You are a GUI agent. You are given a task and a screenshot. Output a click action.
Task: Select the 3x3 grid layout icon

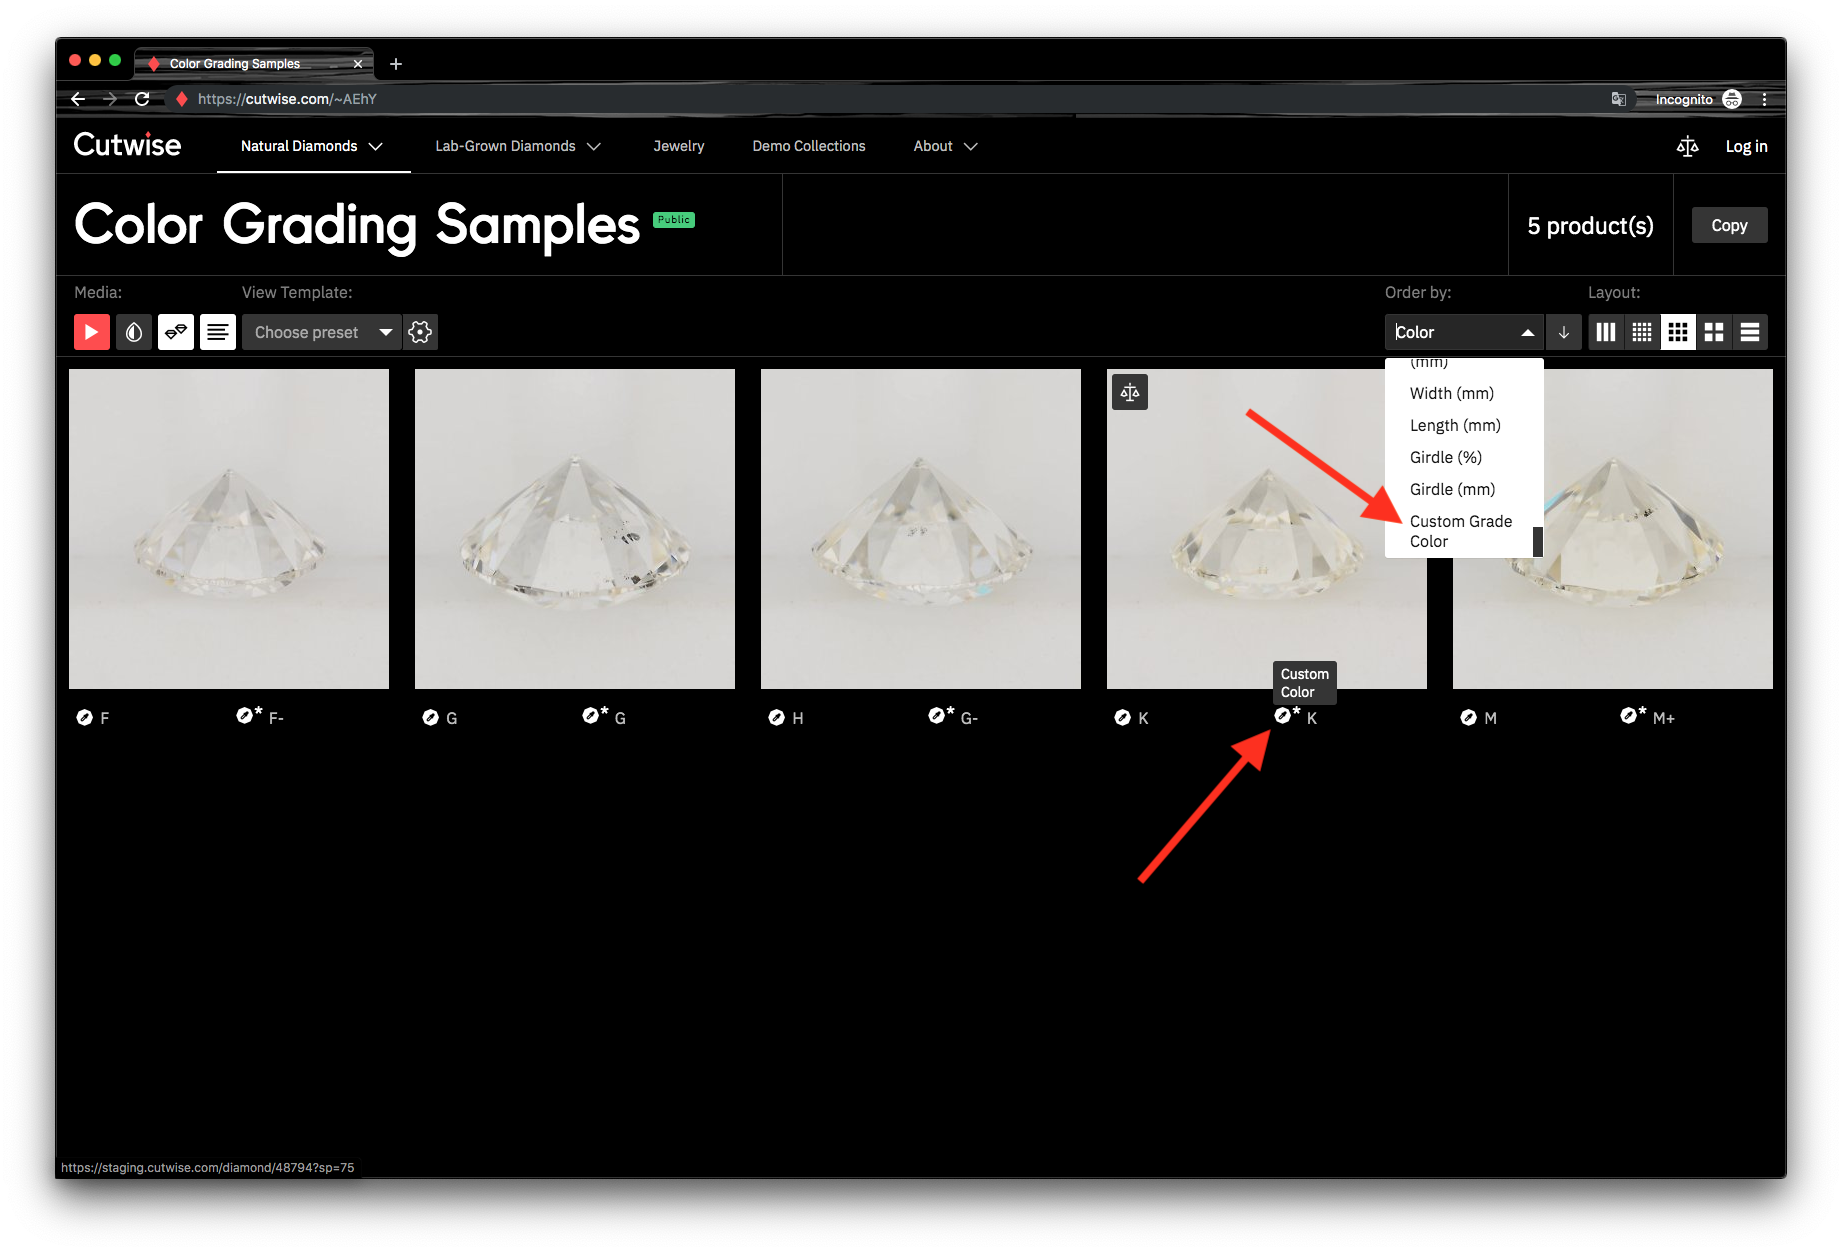pos(1678,332)
